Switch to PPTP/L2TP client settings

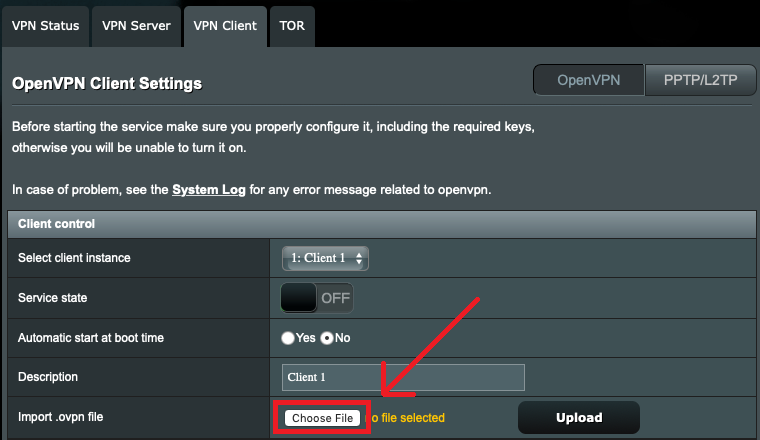(701, 82)
